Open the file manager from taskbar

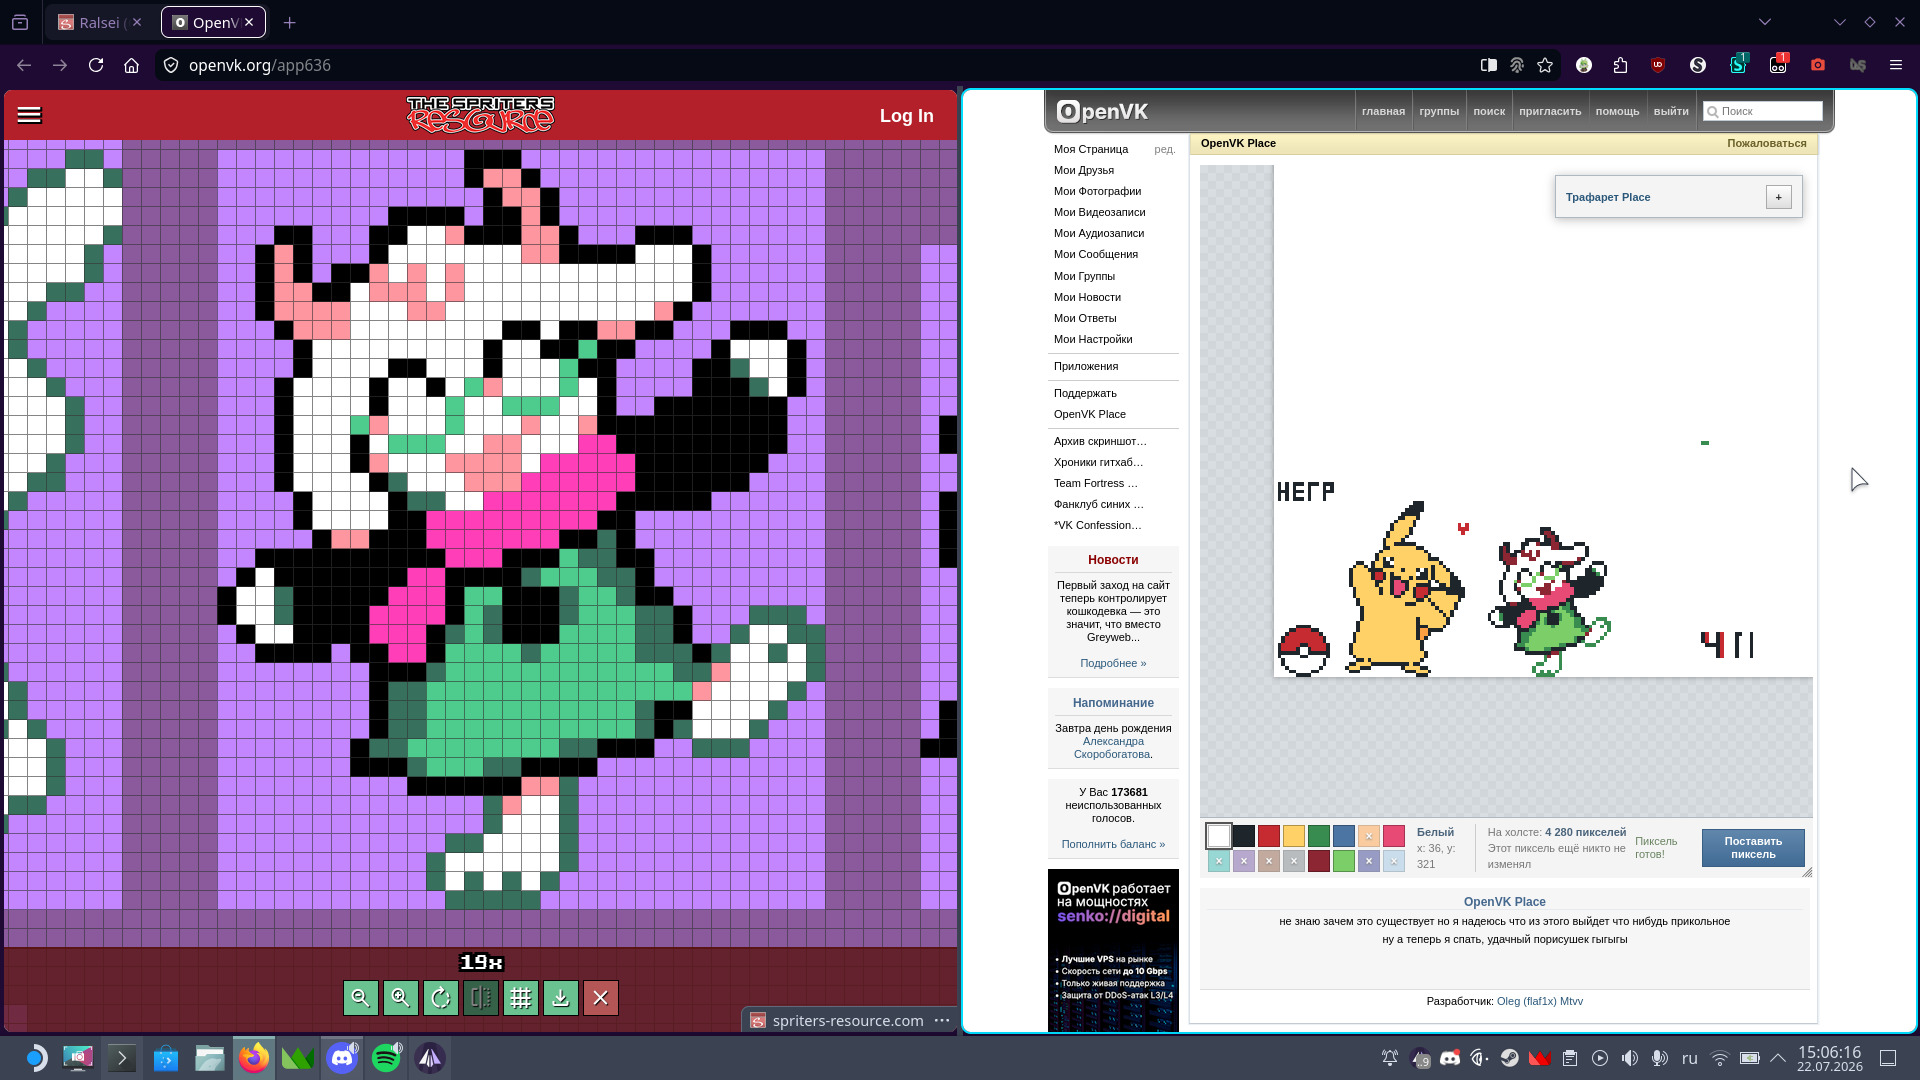coord(210,1058)
